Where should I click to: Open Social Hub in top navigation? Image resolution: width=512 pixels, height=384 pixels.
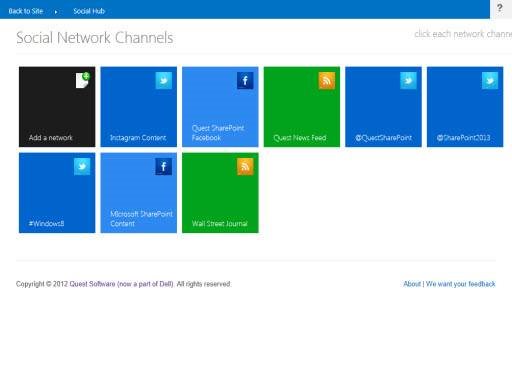click(x=89, y=11)
